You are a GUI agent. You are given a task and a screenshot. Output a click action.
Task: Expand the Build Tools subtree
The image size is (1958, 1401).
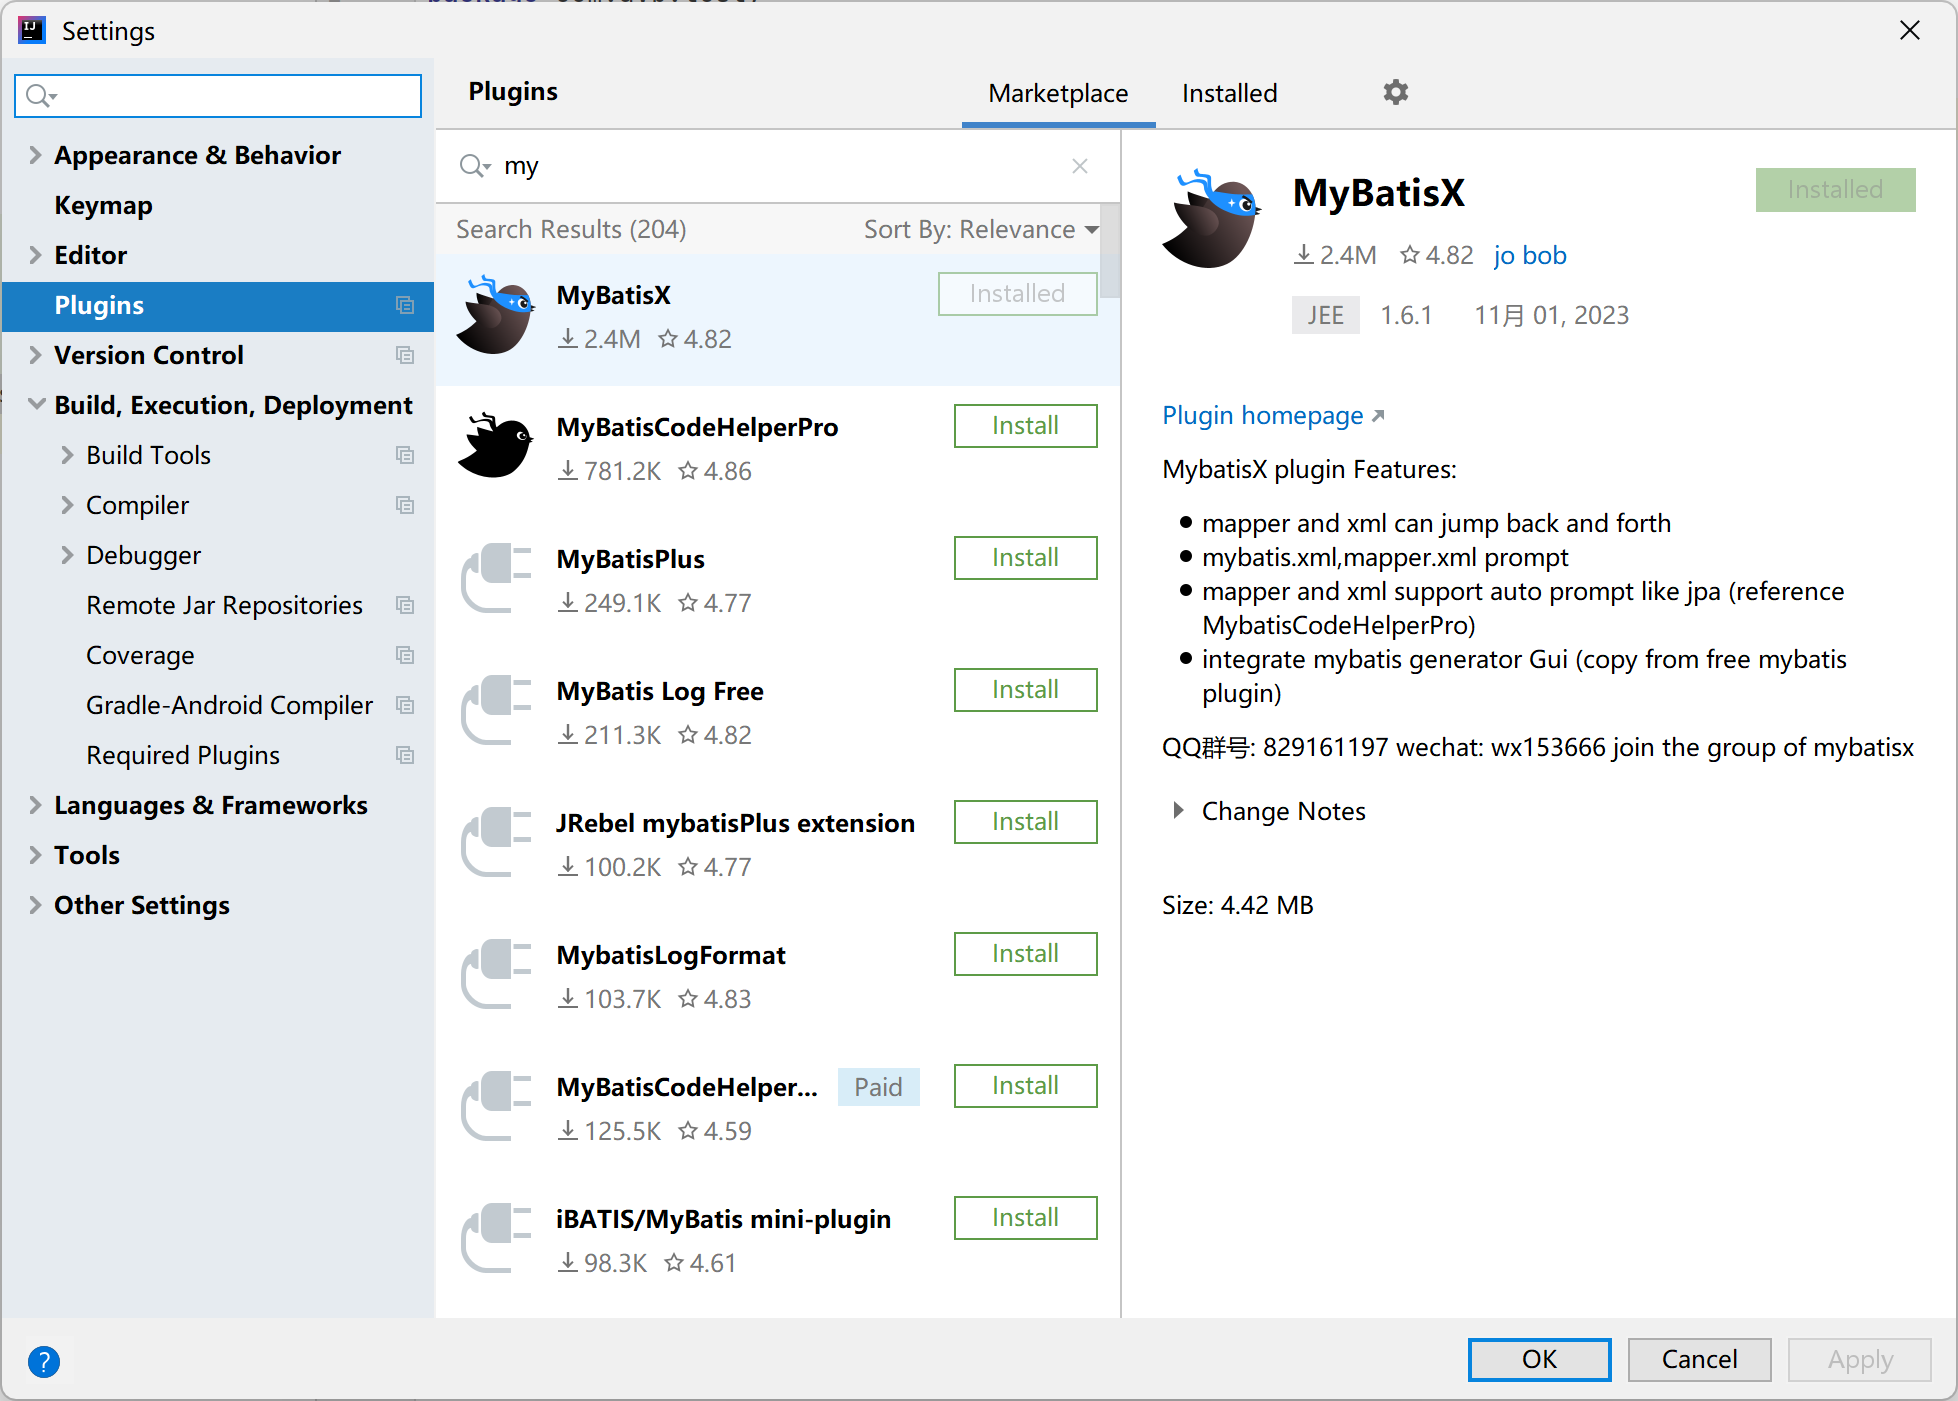[x=68, y=455]
